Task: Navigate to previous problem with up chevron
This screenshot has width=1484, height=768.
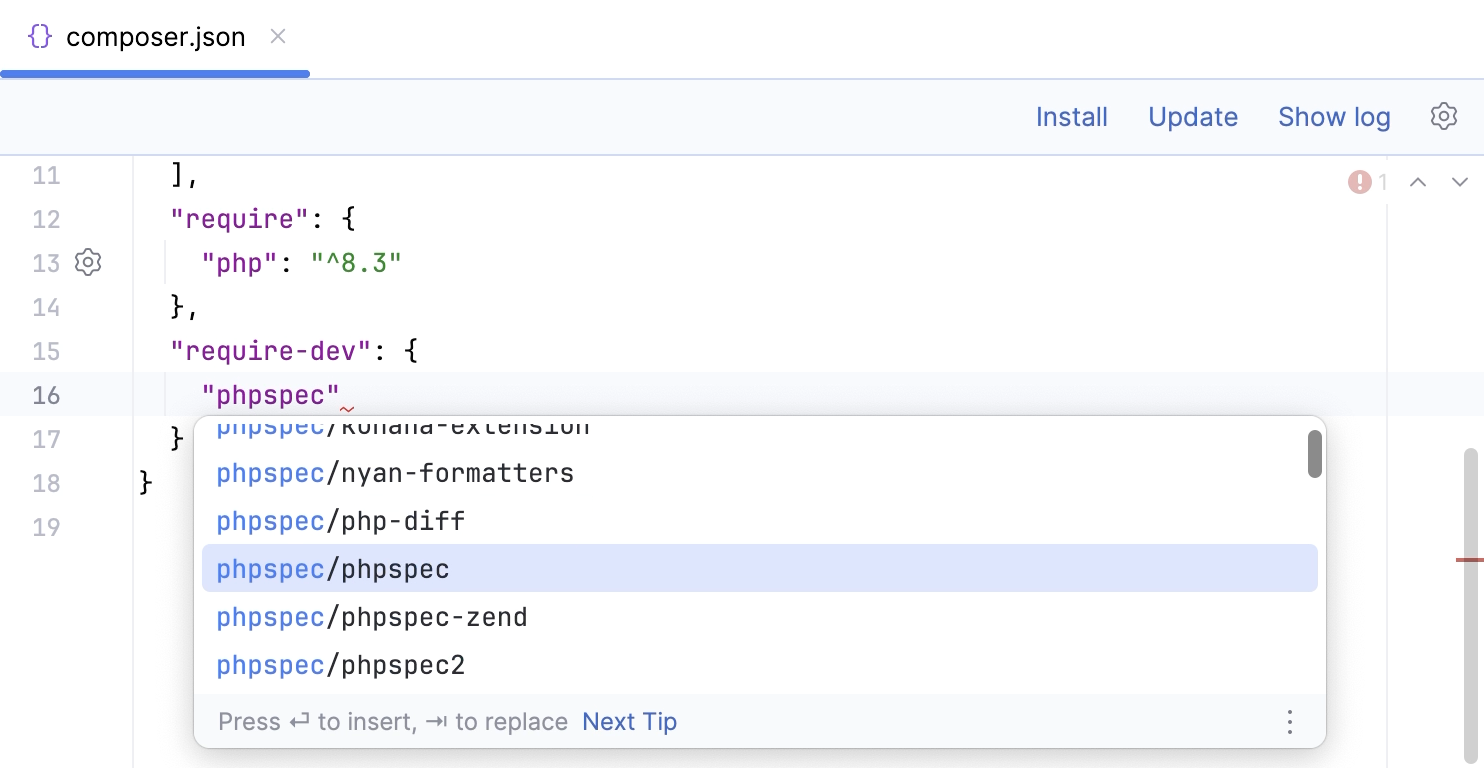Action: pos(1418,182)
